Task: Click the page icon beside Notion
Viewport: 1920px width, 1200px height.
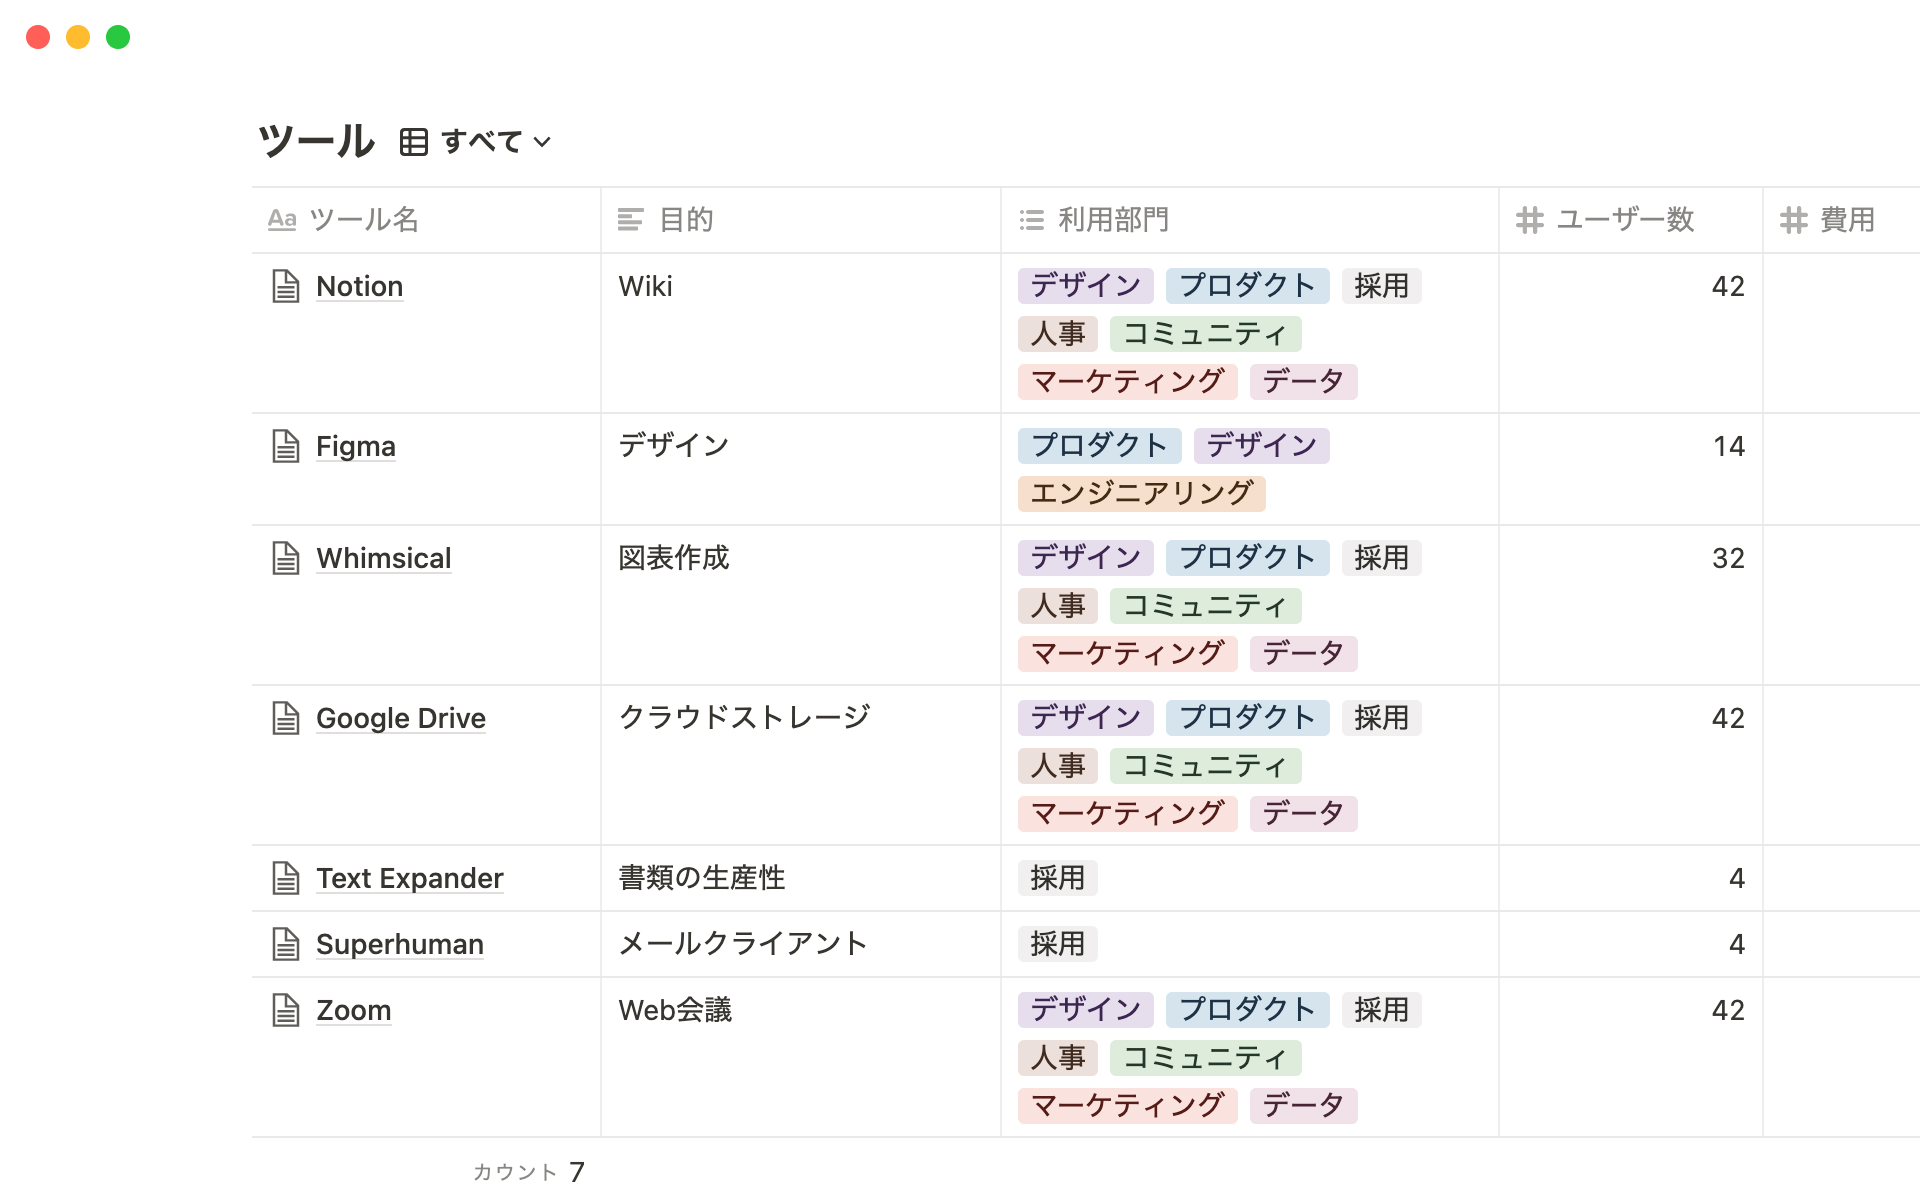Action: (286, 286)
